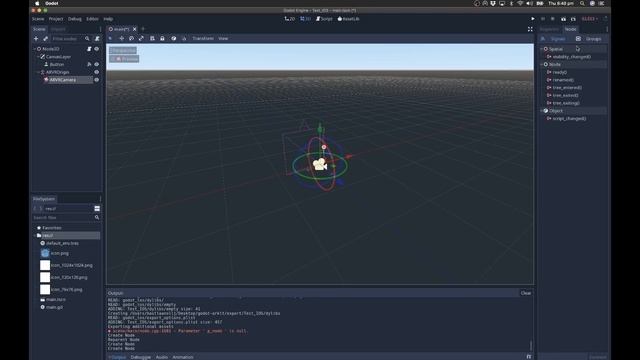640x360 pixels.
Task: Play a custom scene icon
Action: (x=573, y=19)
